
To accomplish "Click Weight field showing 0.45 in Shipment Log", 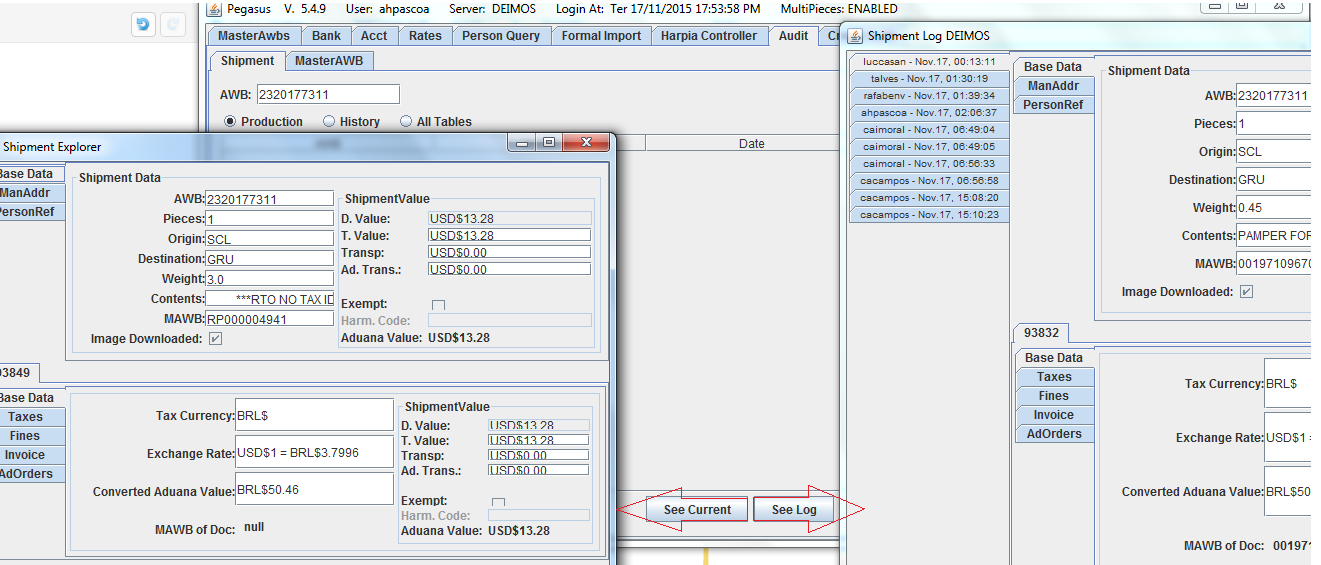I will pyautogui.click(x=1276, y=208).
